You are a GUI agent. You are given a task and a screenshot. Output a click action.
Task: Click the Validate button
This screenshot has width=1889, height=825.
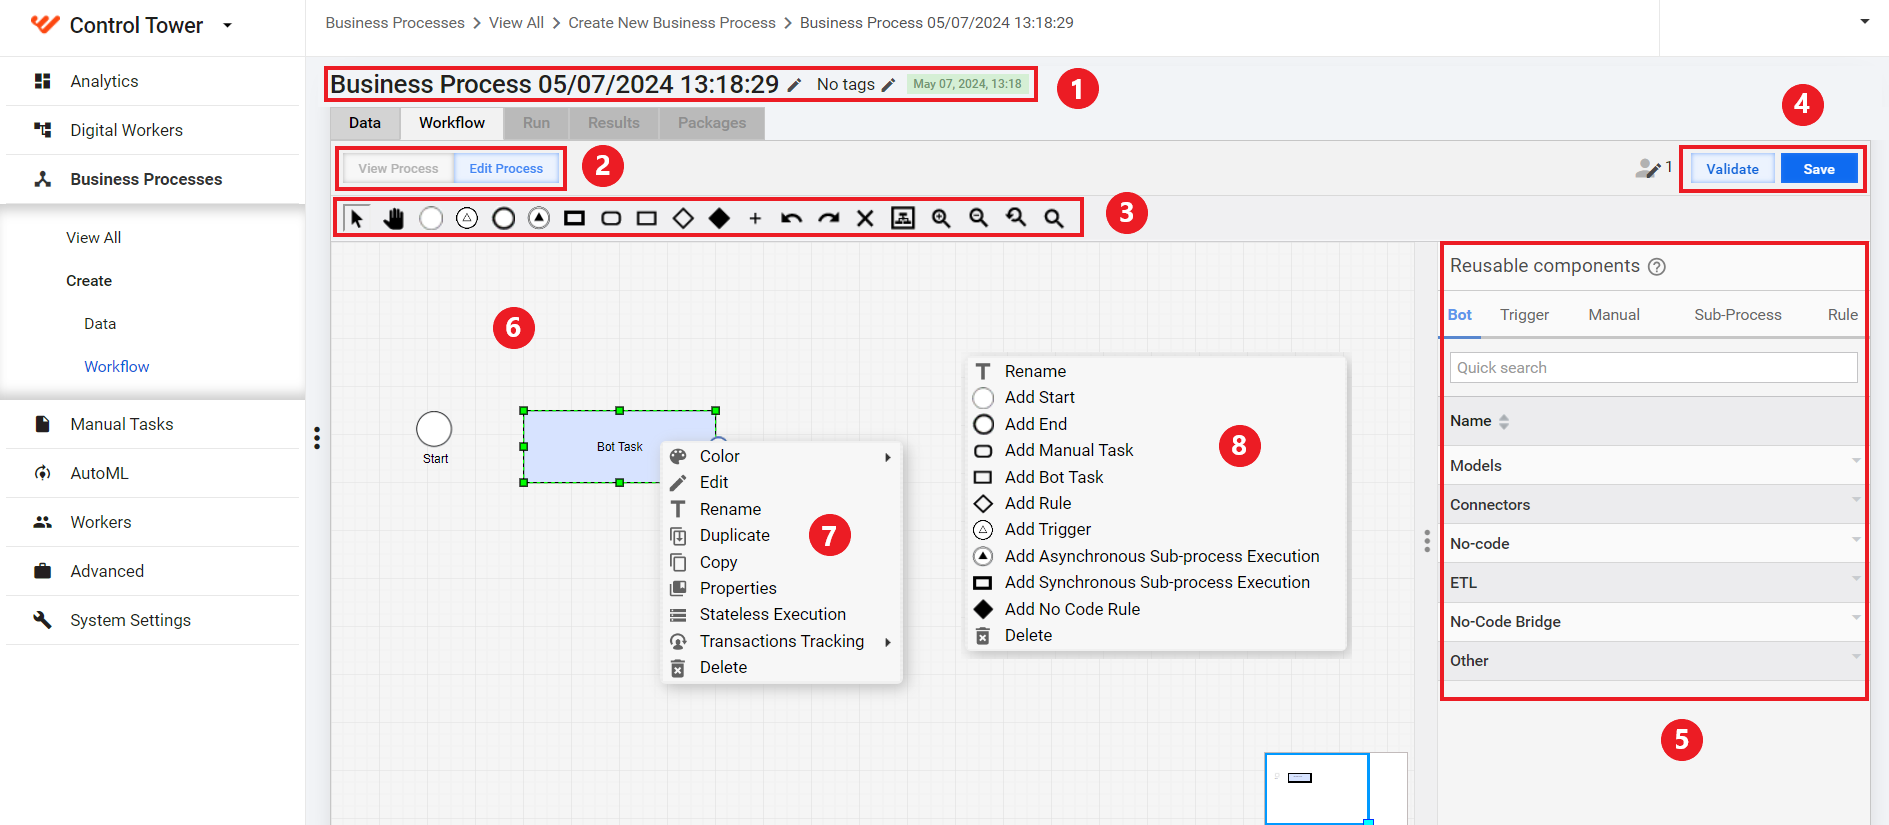point(1732,169)
